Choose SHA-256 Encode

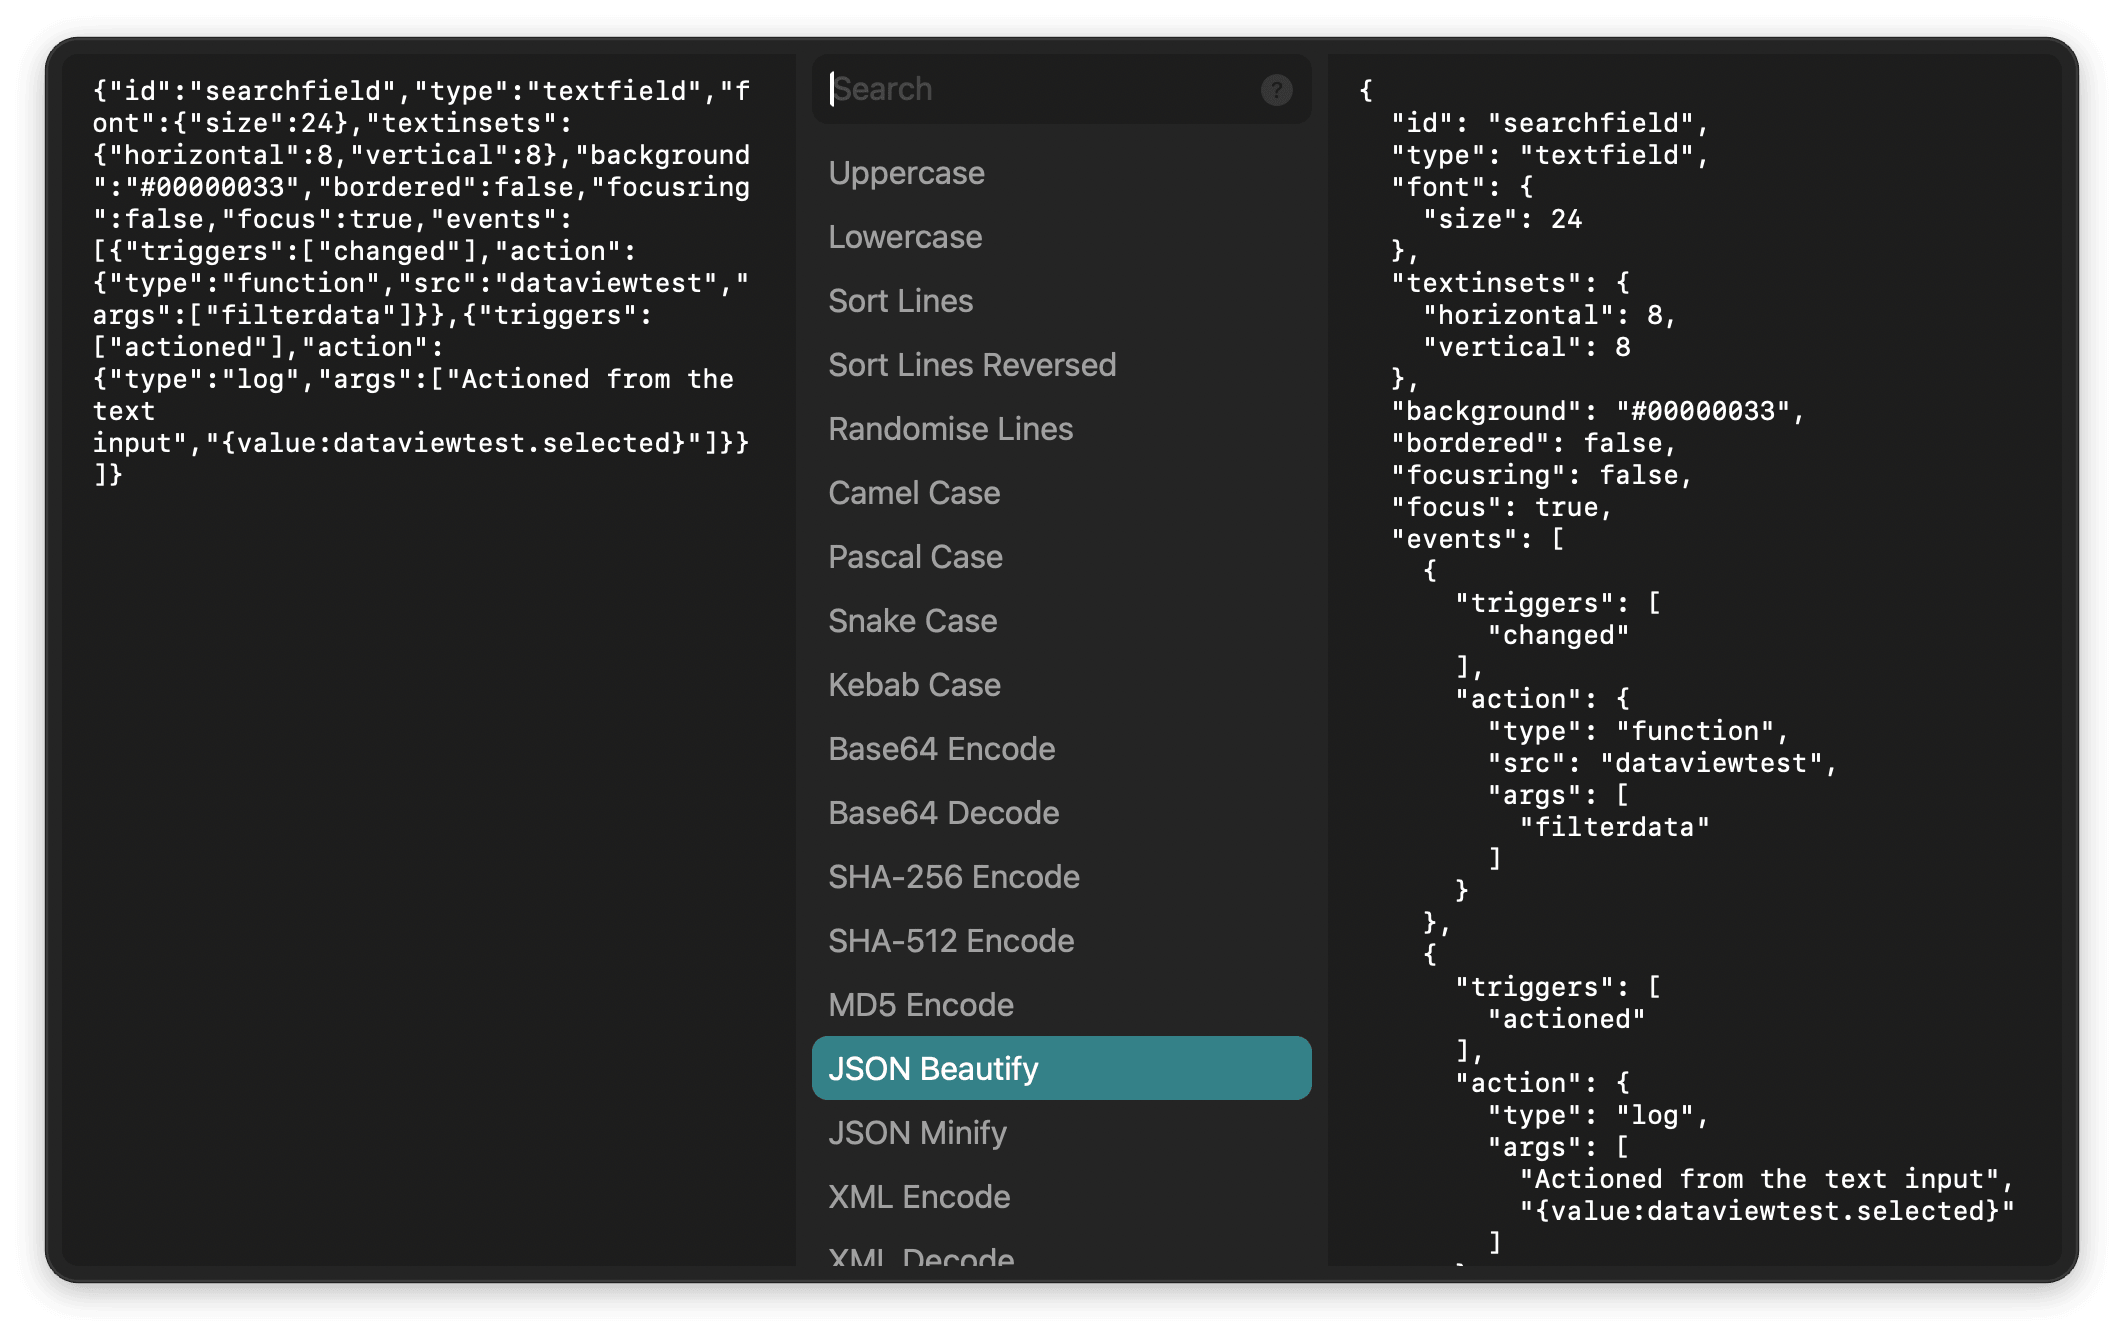tap(1061, 877)
